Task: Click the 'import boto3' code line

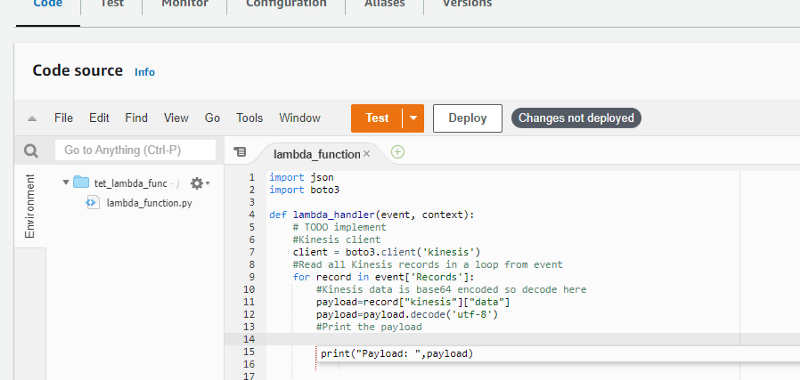Action: point(304,190)
